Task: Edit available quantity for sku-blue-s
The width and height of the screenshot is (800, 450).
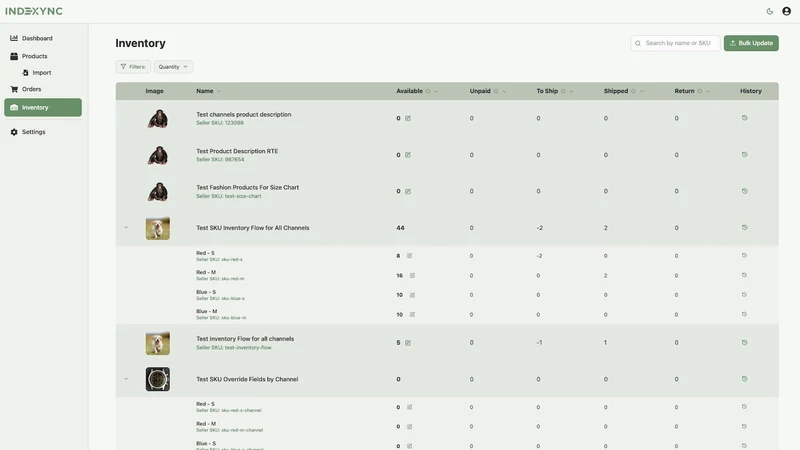Action: pos(412,295)
